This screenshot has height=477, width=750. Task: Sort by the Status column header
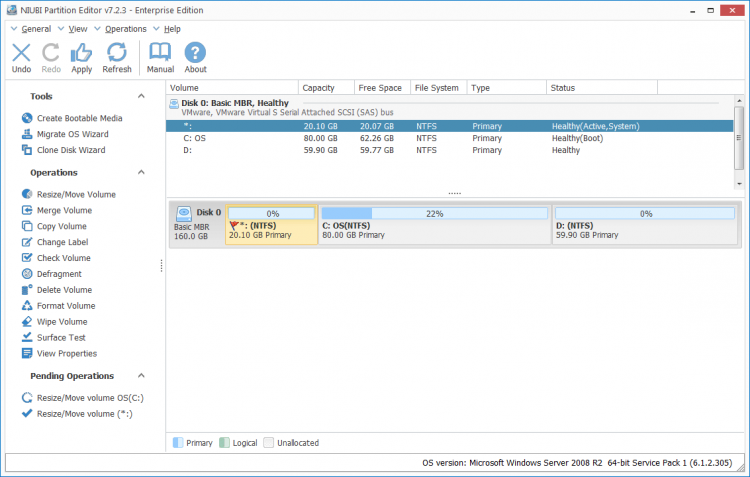pos(602,88)
